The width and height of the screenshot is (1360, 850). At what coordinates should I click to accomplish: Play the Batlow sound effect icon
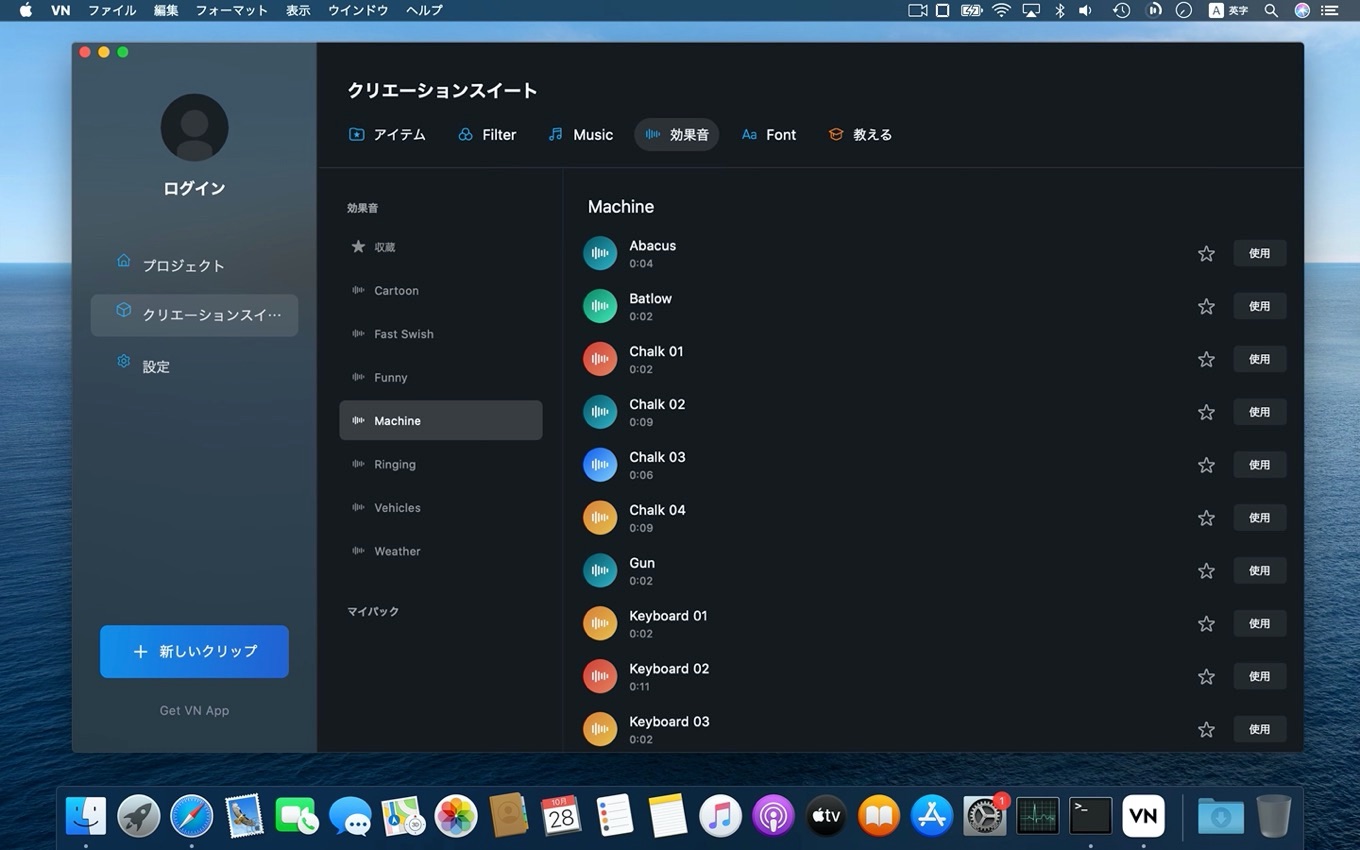[x=600, y=306]
